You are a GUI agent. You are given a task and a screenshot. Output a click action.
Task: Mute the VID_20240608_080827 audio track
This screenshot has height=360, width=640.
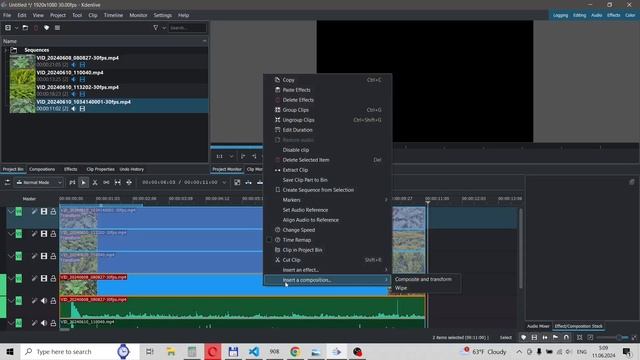44,300
